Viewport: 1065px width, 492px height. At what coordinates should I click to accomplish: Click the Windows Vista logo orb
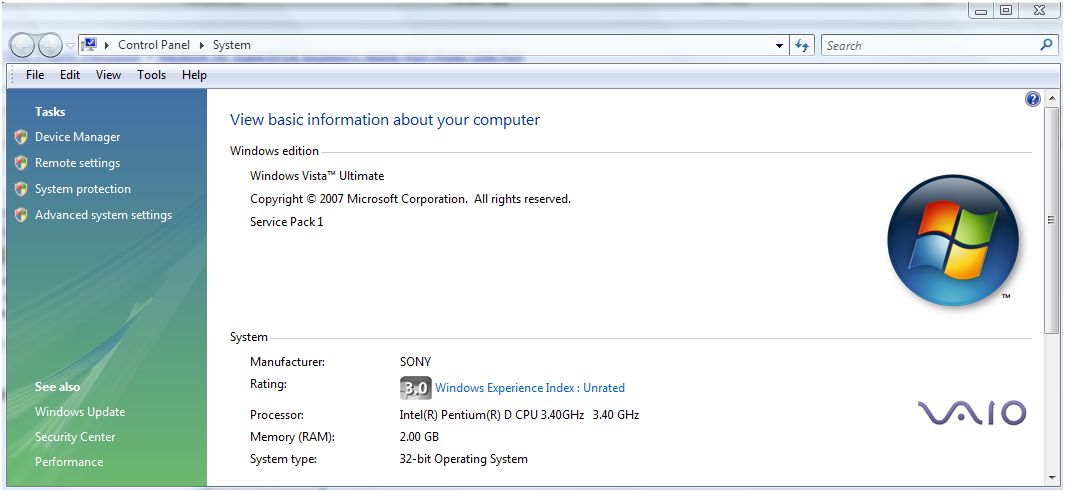coord(953,240)
